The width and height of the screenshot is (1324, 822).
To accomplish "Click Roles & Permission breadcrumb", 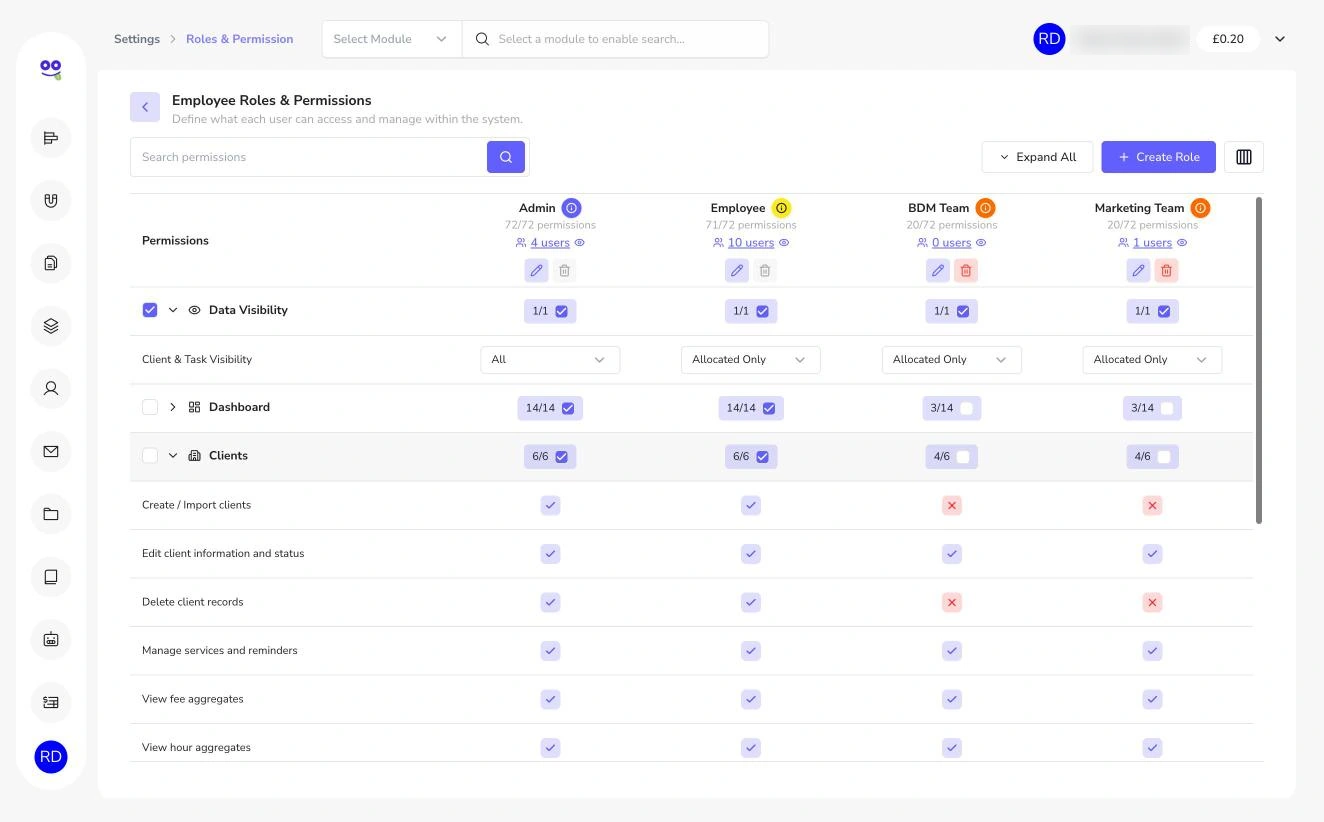I will tap(240, 39).
